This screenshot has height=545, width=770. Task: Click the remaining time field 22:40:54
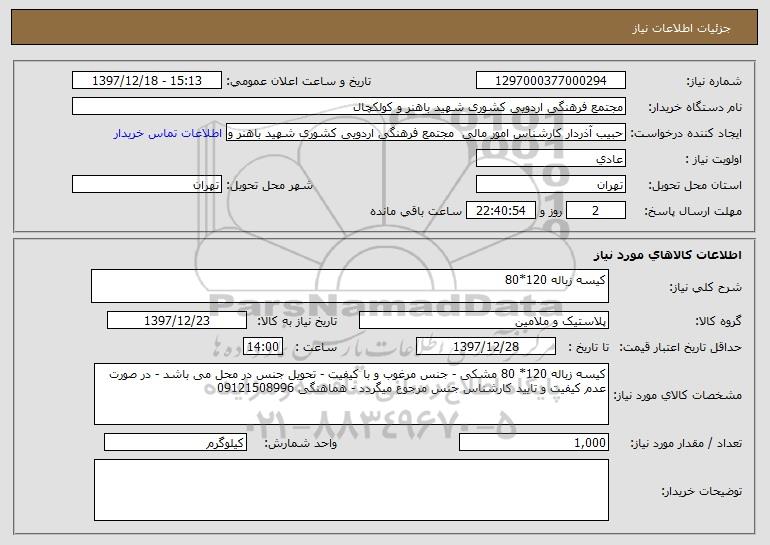coord(500,211)
